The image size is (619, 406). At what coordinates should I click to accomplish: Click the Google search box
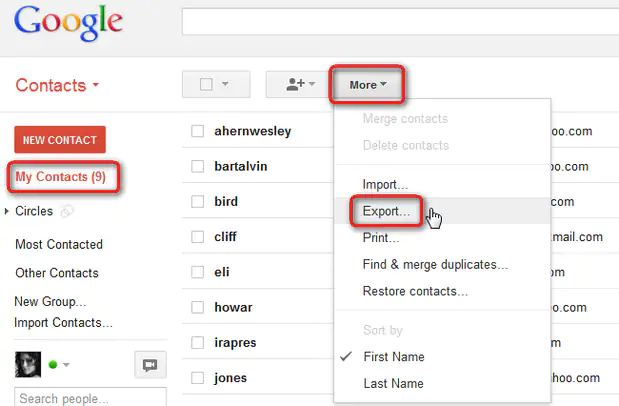(400, 20)
